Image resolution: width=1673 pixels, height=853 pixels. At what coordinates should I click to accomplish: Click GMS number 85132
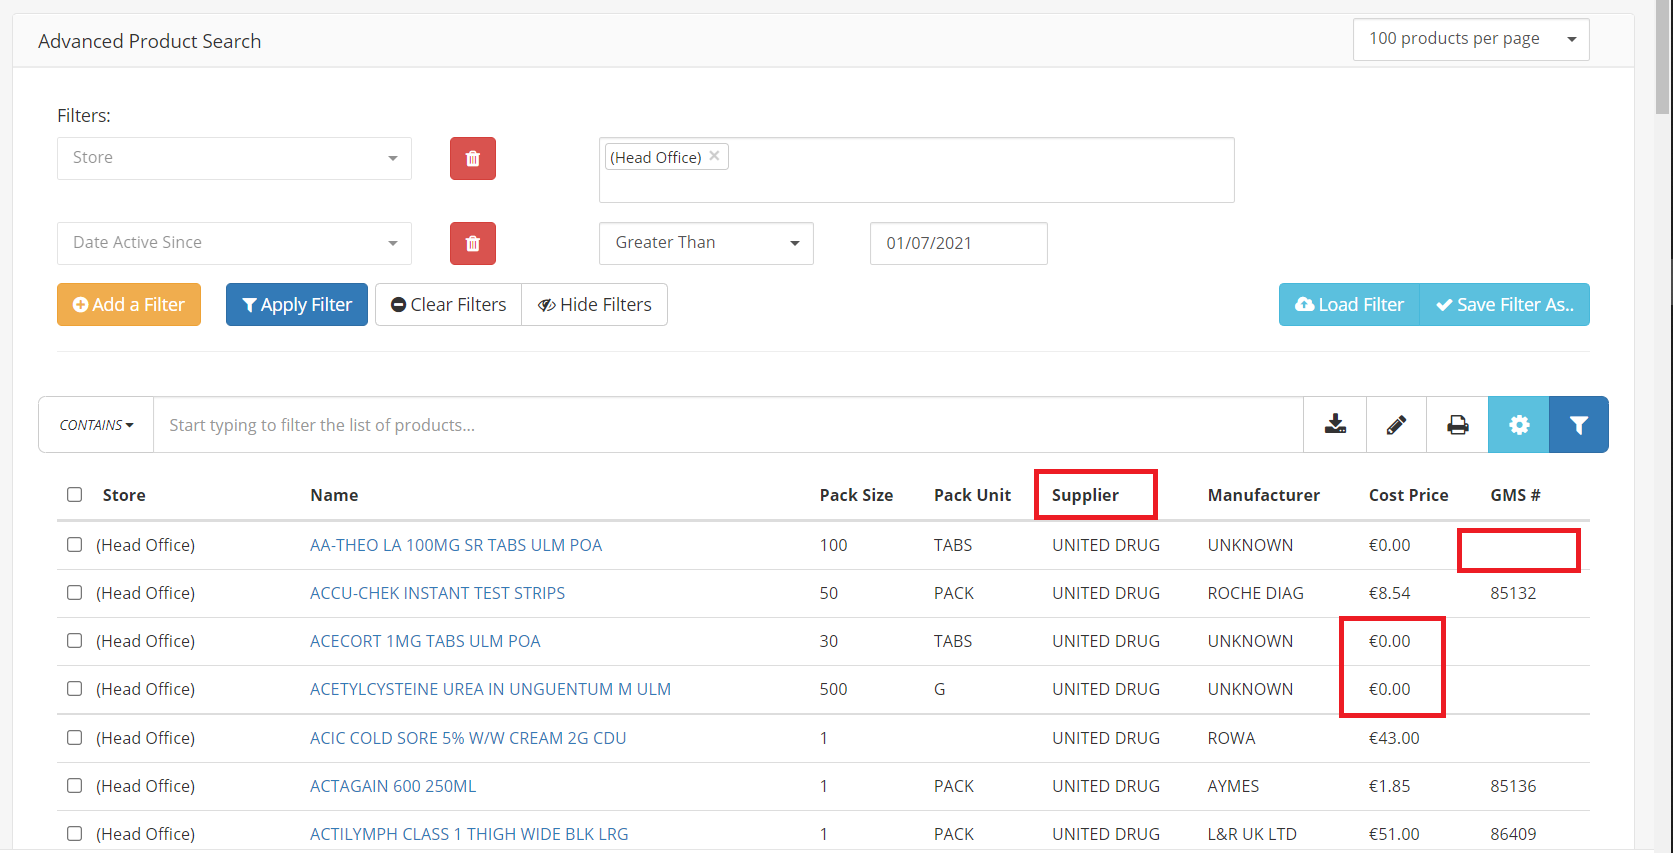pyautogui.click(x=1513, y=593)
